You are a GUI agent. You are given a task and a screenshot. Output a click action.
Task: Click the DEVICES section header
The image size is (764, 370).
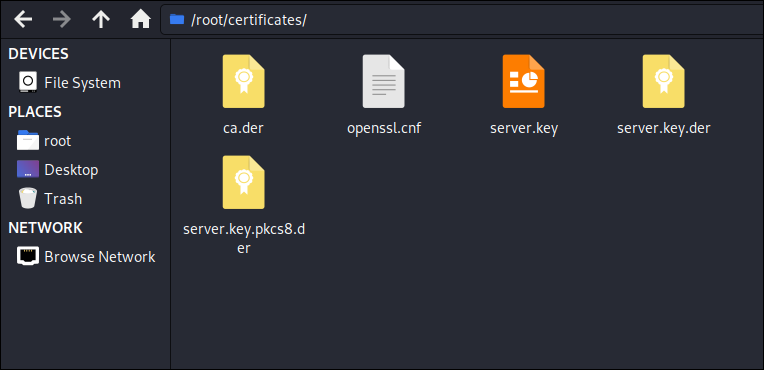click(38, 54)
